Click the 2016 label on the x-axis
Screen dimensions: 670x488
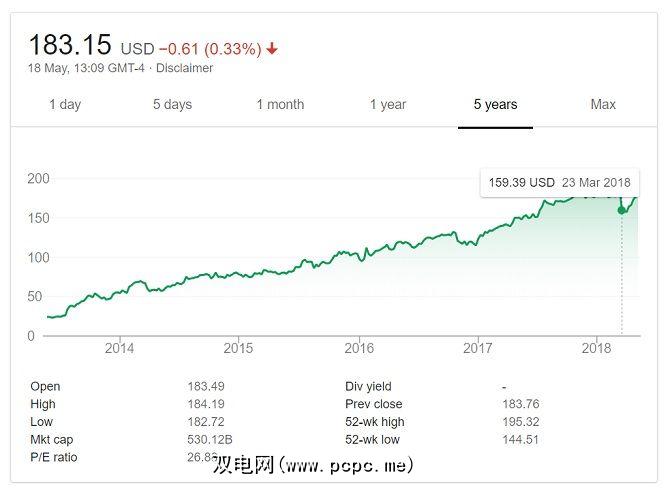359,348
